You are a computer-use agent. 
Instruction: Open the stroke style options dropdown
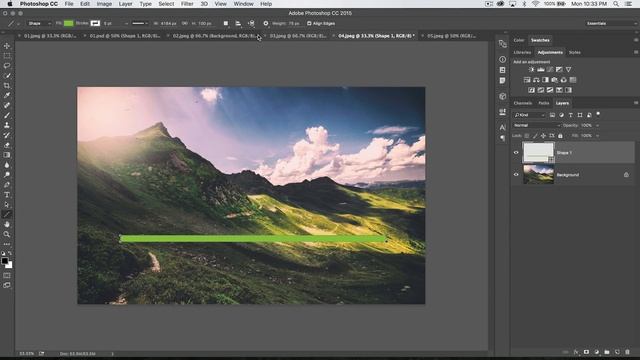[140, 23]
